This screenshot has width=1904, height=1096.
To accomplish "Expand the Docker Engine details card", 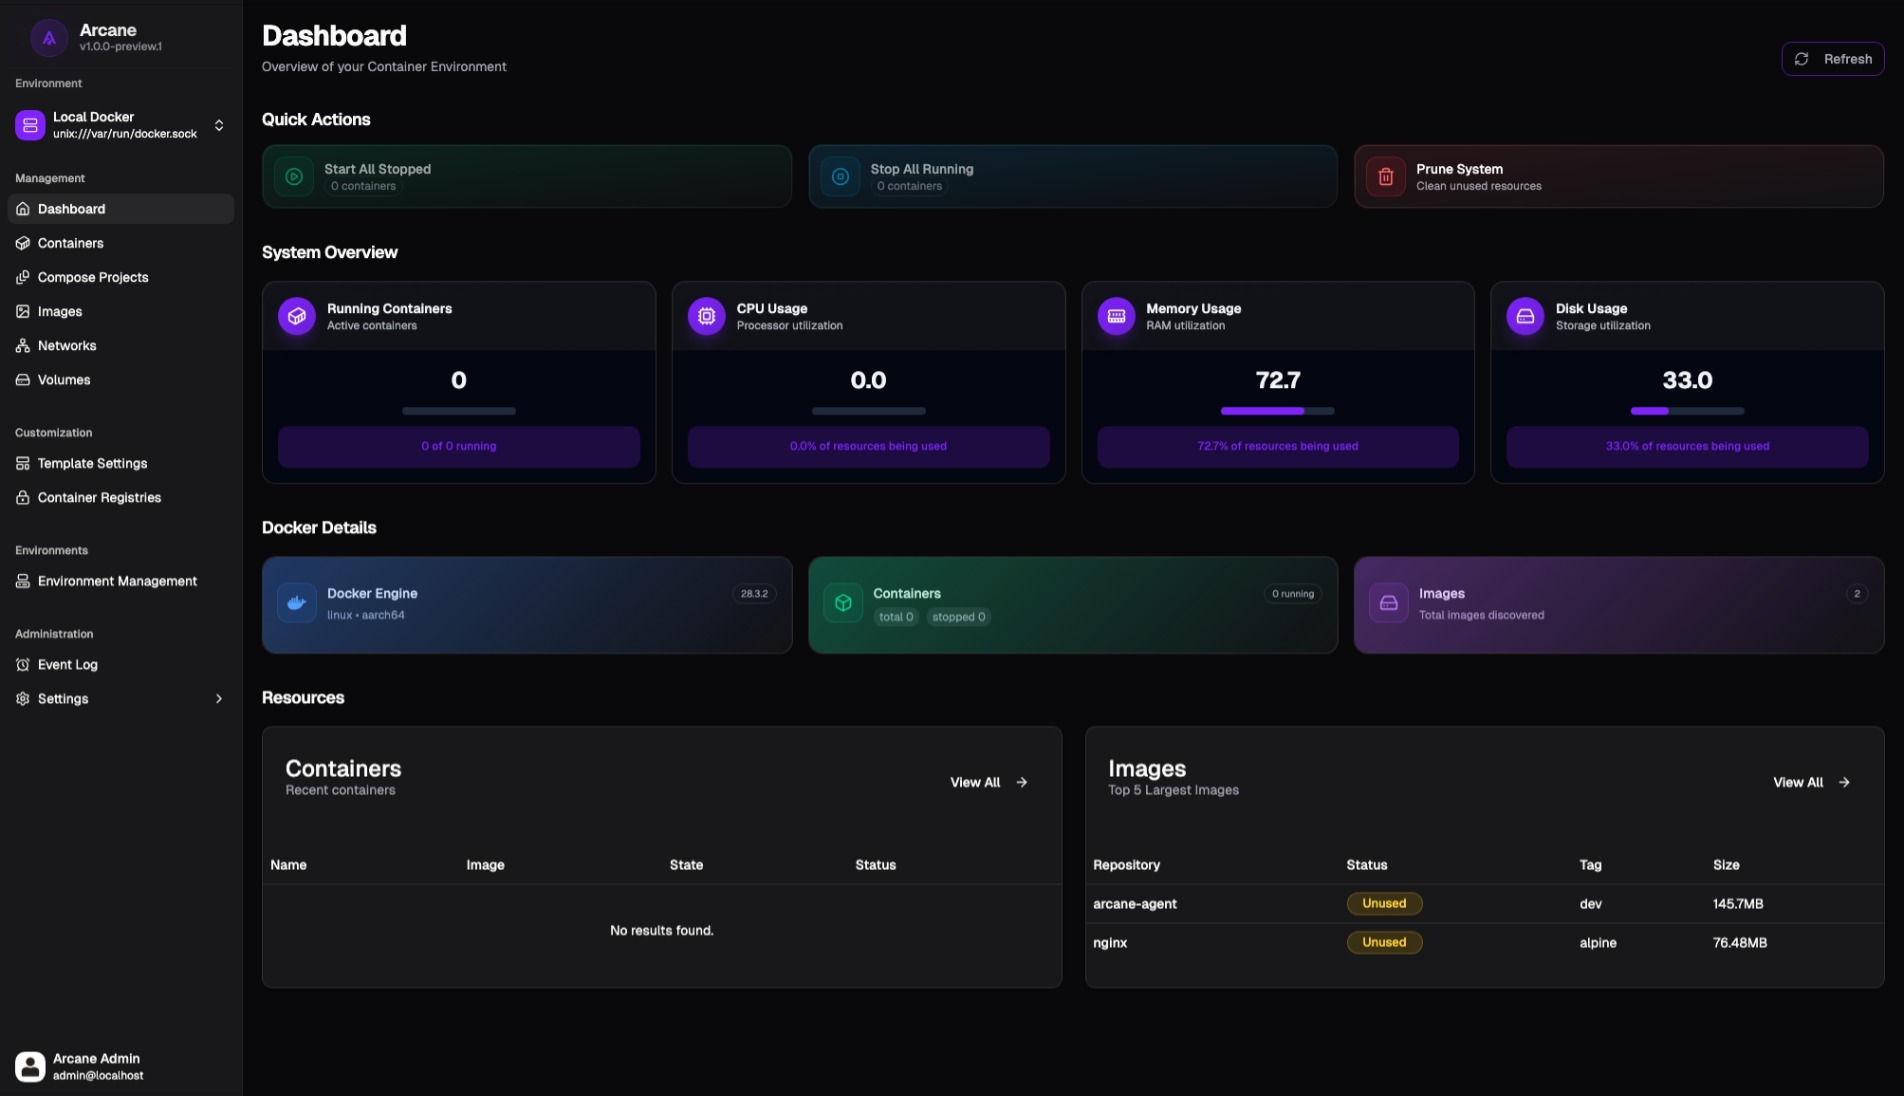I will pos(526,605).
